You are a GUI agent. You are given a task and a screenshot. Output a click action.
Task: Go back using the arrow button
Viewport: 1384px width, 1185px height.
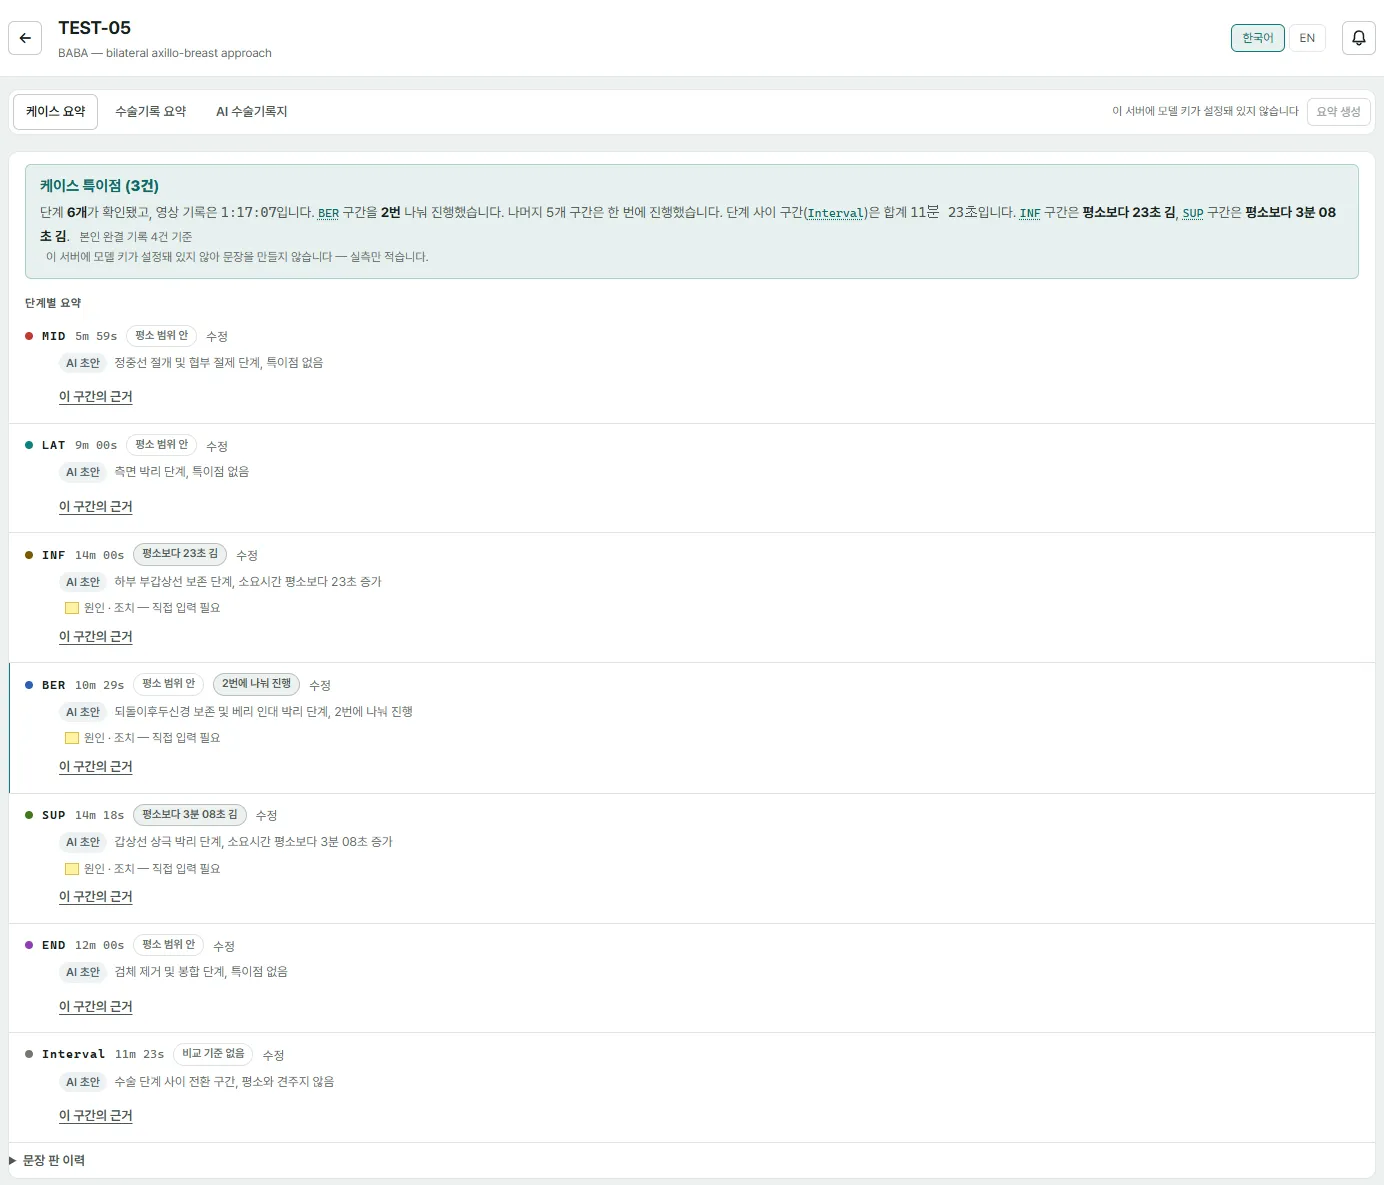(25, 38)
